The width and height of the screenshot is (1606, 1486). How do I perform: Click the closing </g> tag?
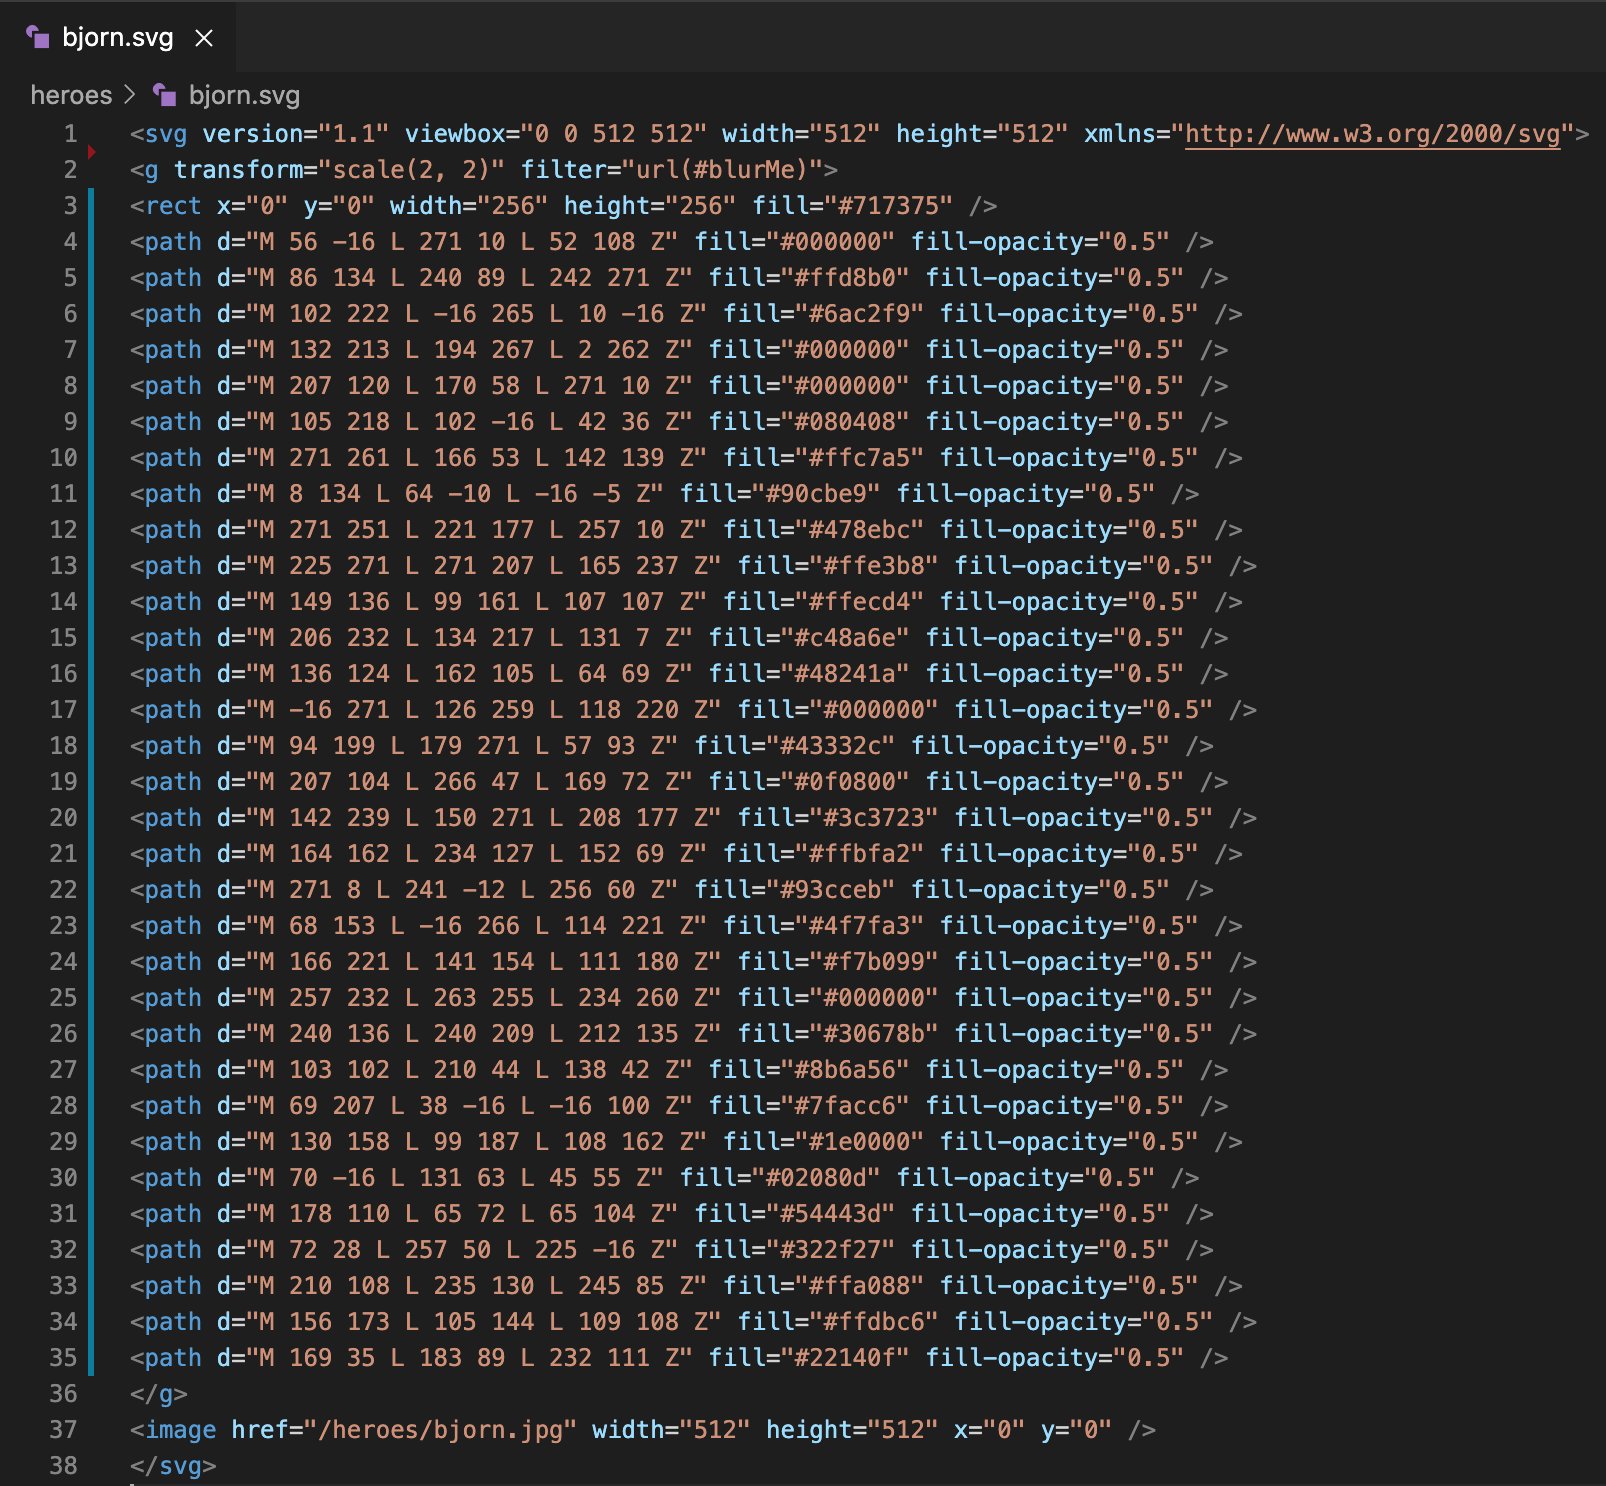click(158, 1394)
